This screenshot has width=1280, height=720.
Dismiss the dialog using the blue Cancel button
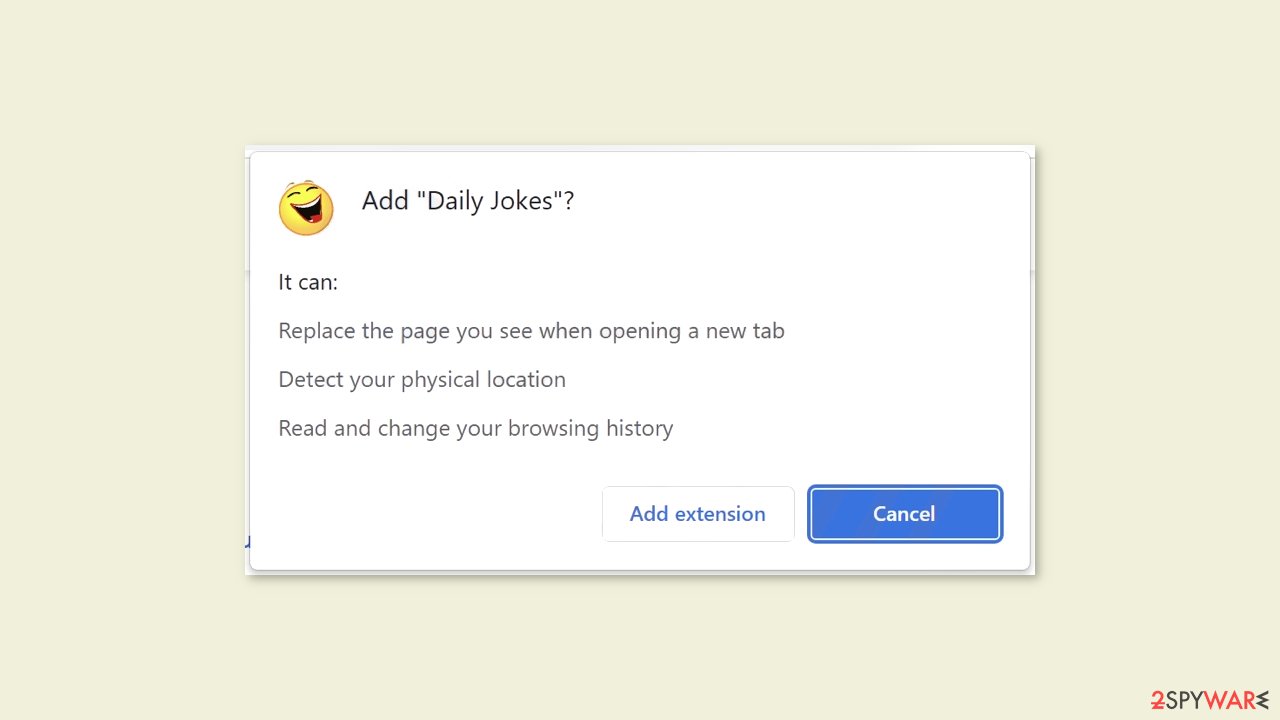(905, 514)
